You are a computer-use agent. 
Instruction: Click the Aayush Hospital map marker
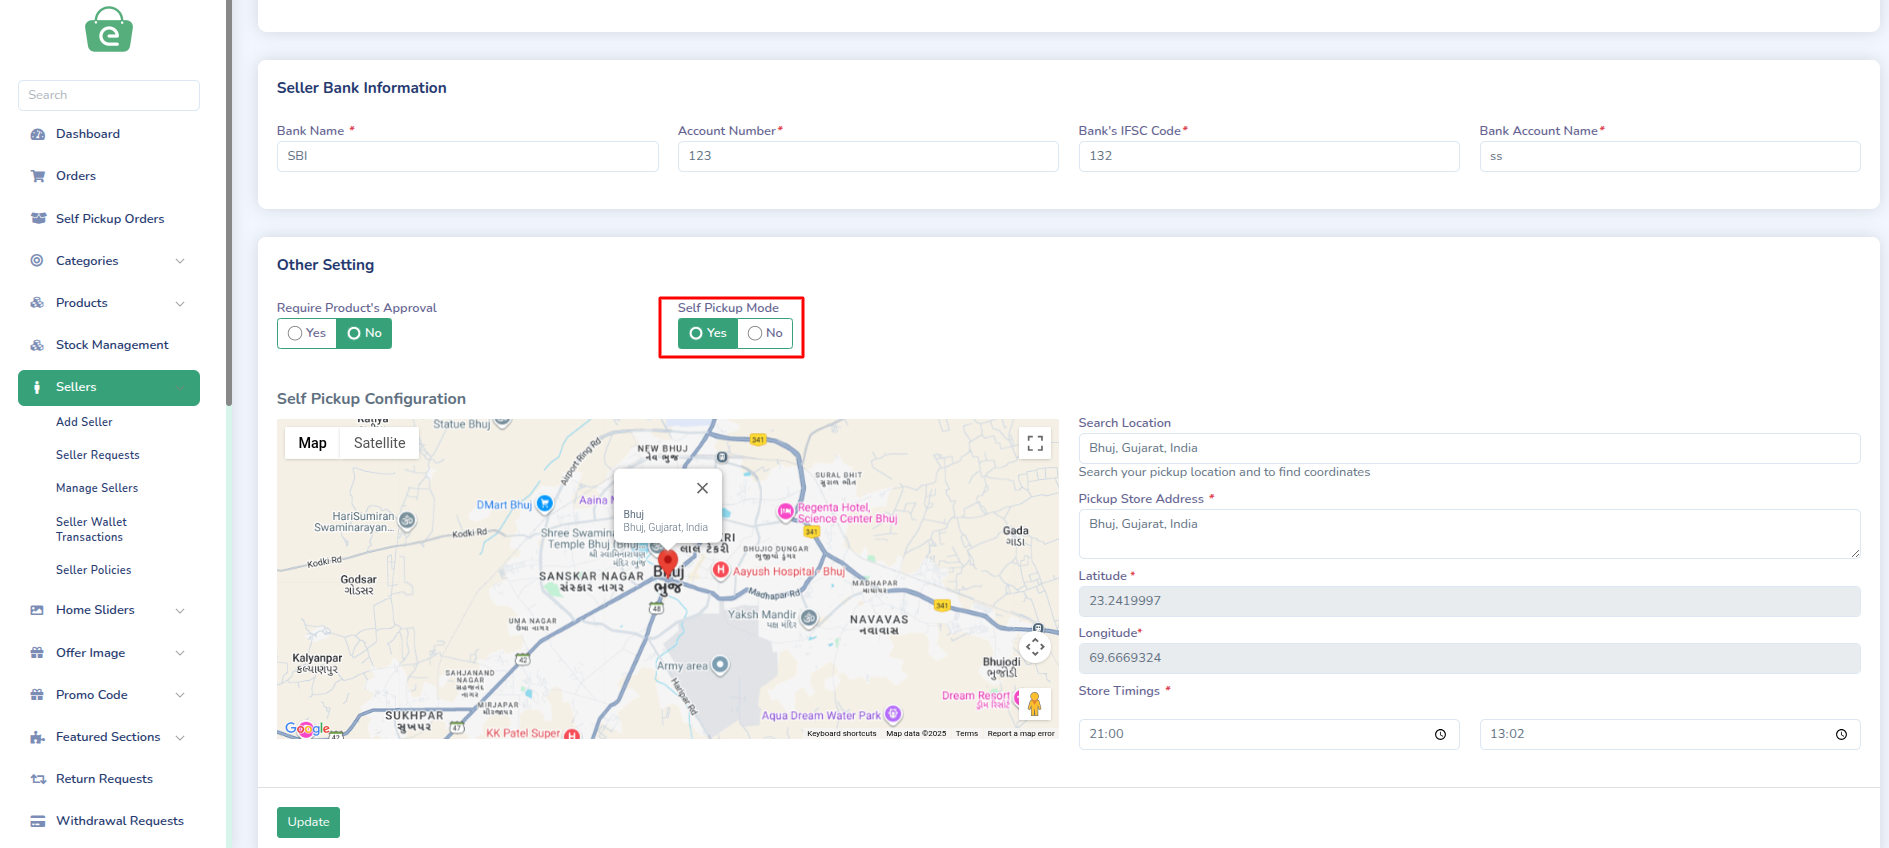click(720, 570)
